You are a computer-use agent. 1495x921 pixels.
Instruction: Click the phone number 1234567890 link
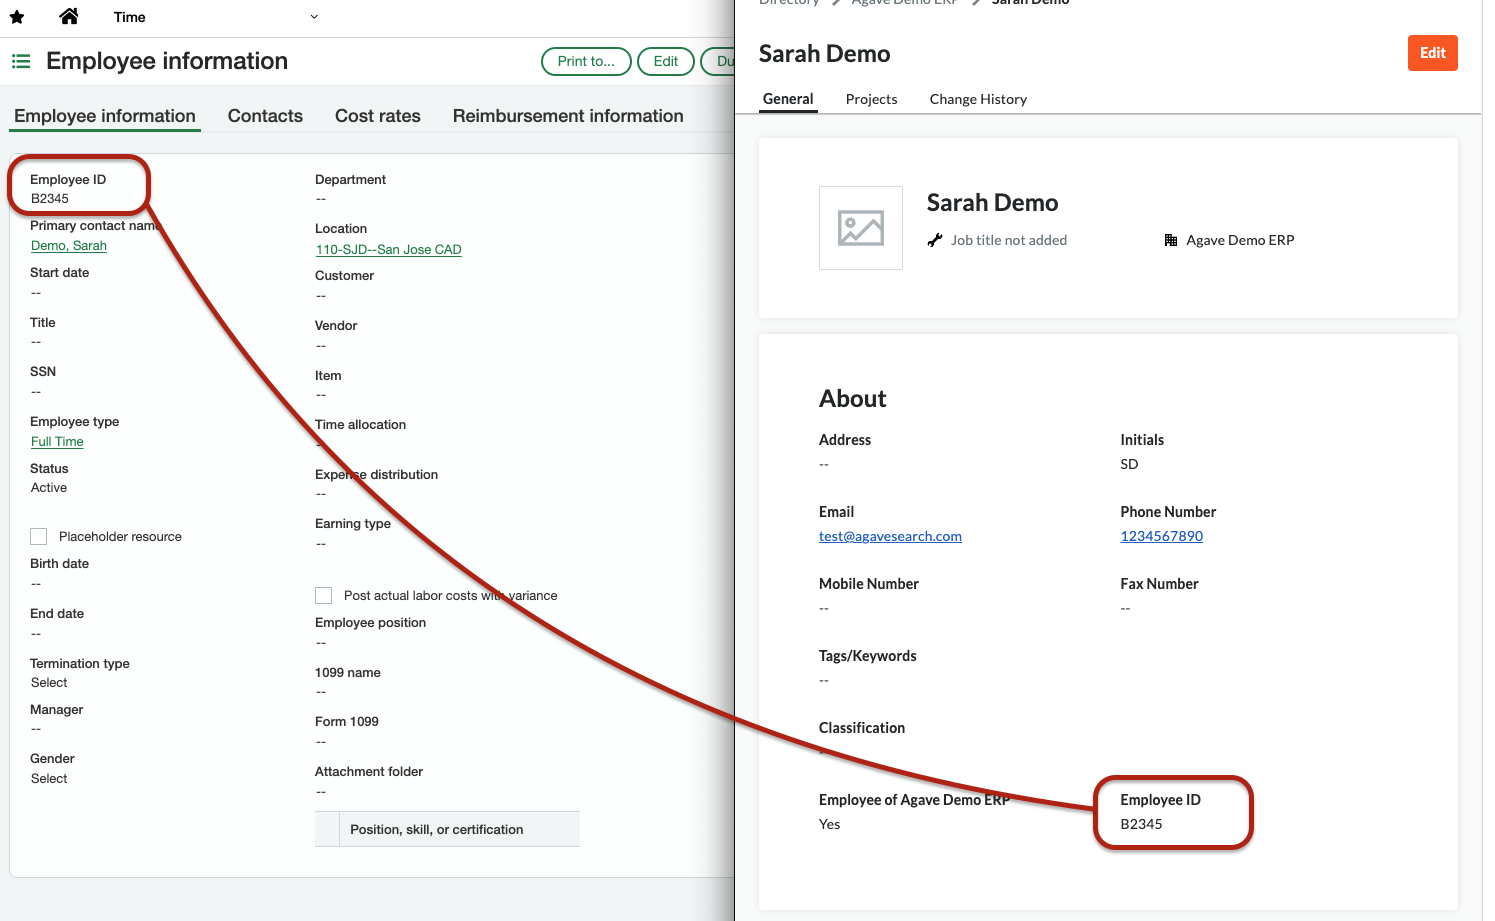coord(1161,536)
